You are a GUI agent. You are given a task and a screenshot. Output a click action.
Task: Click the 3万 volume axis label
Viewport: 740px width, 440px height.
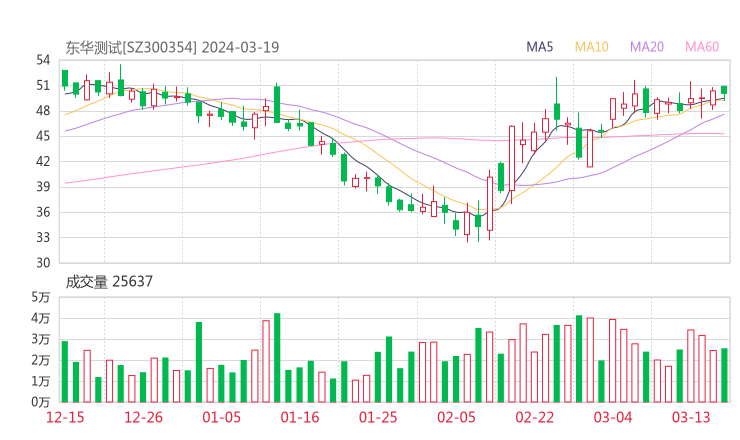pos(41,339)
